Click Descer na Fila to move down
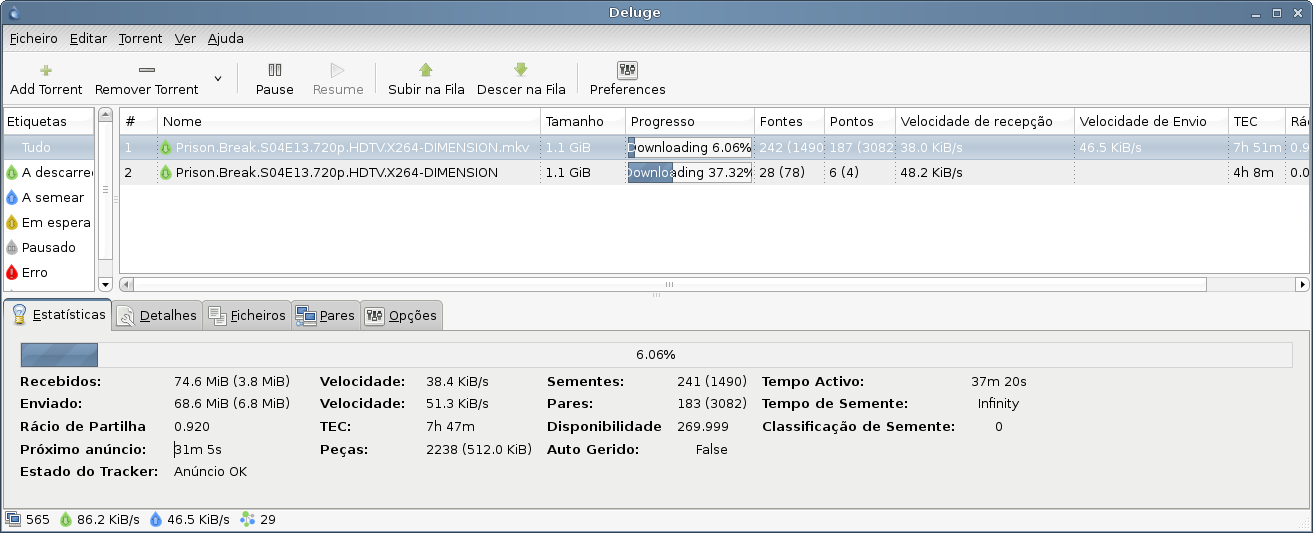 (x=521, y=80)
